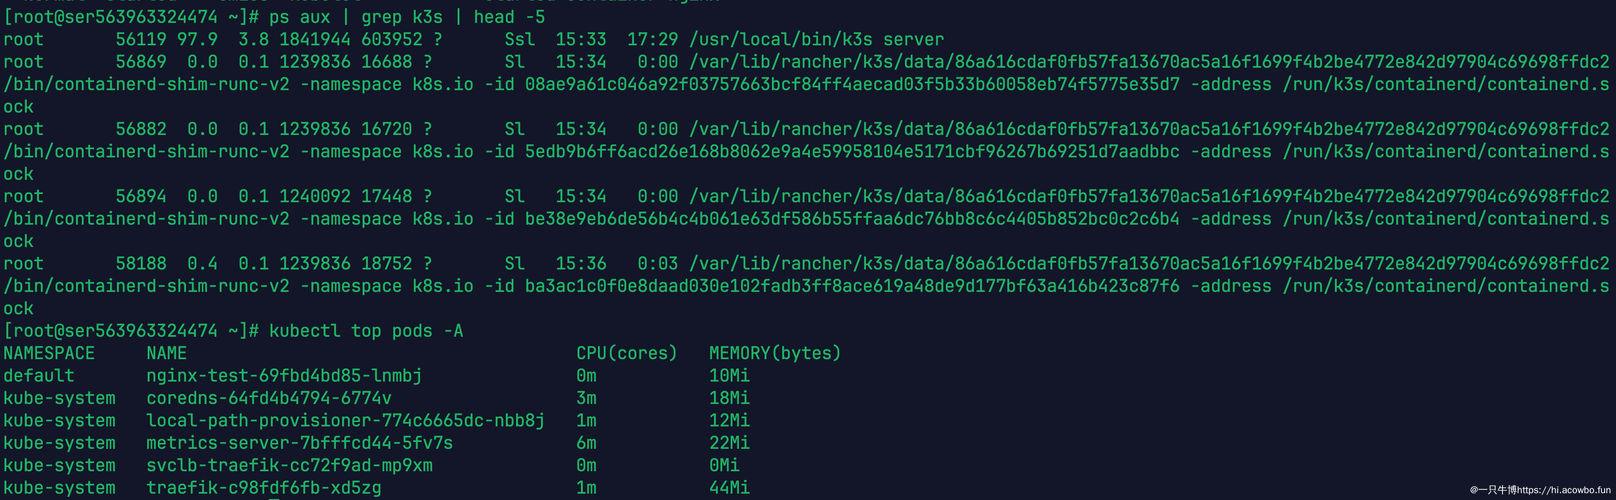Click the NAME column header
The image size is (1616, 500).
166,353
